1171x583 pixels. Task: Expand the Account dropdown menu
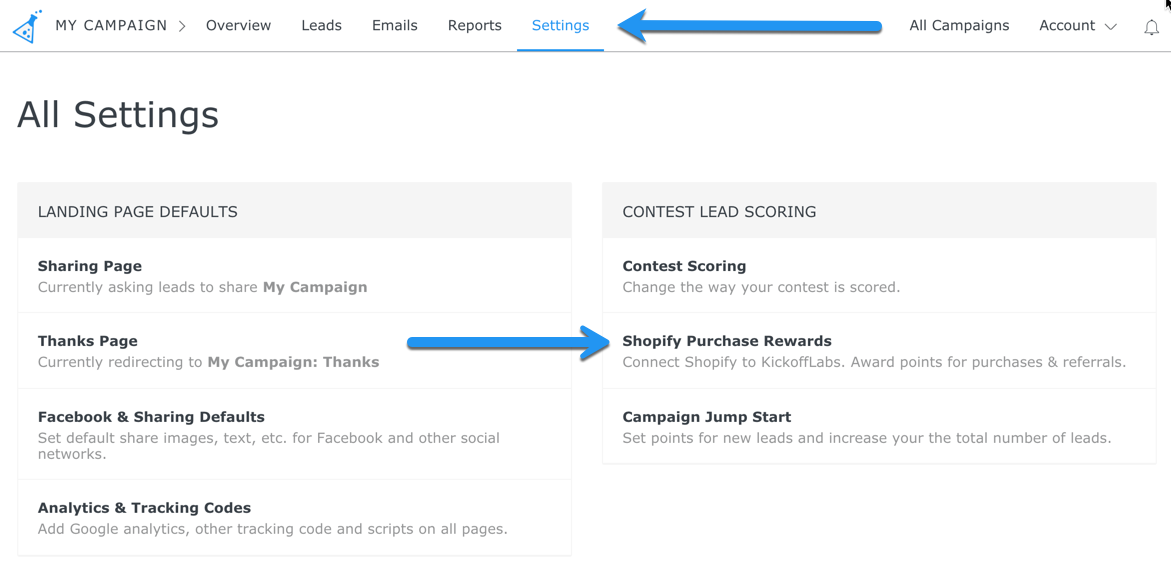[x=1077, y=26]
